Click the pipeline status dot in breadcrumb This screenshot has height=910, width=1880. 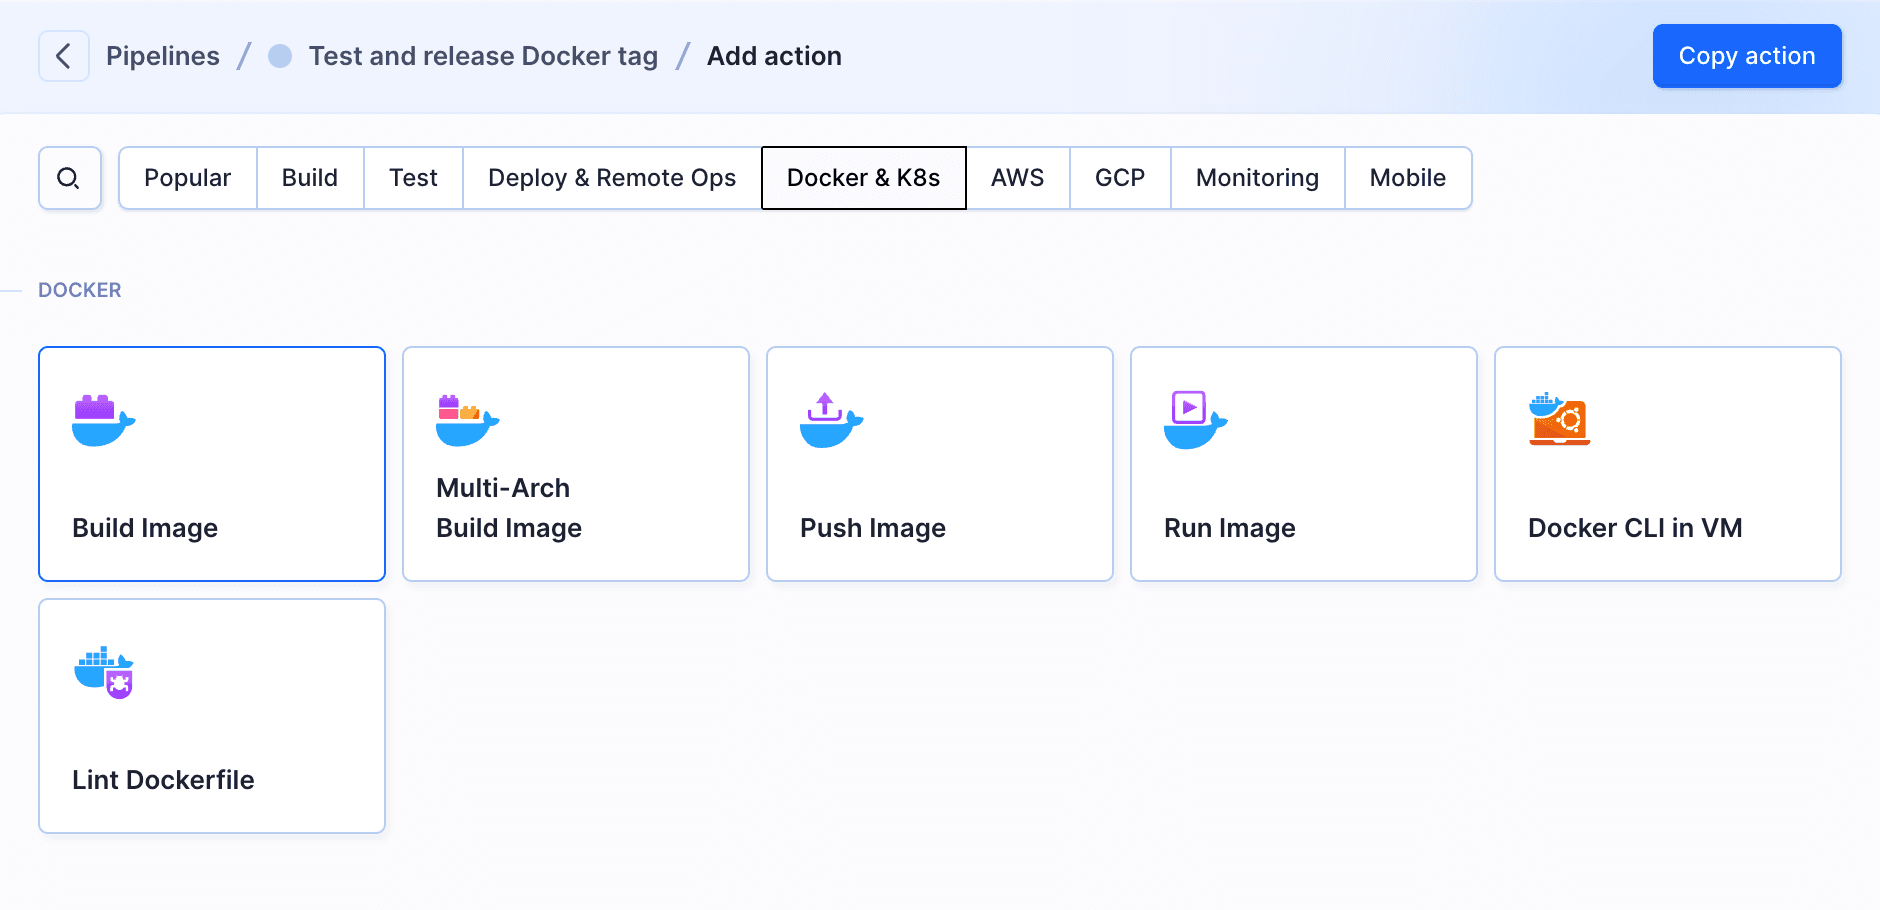click(280, 56)
